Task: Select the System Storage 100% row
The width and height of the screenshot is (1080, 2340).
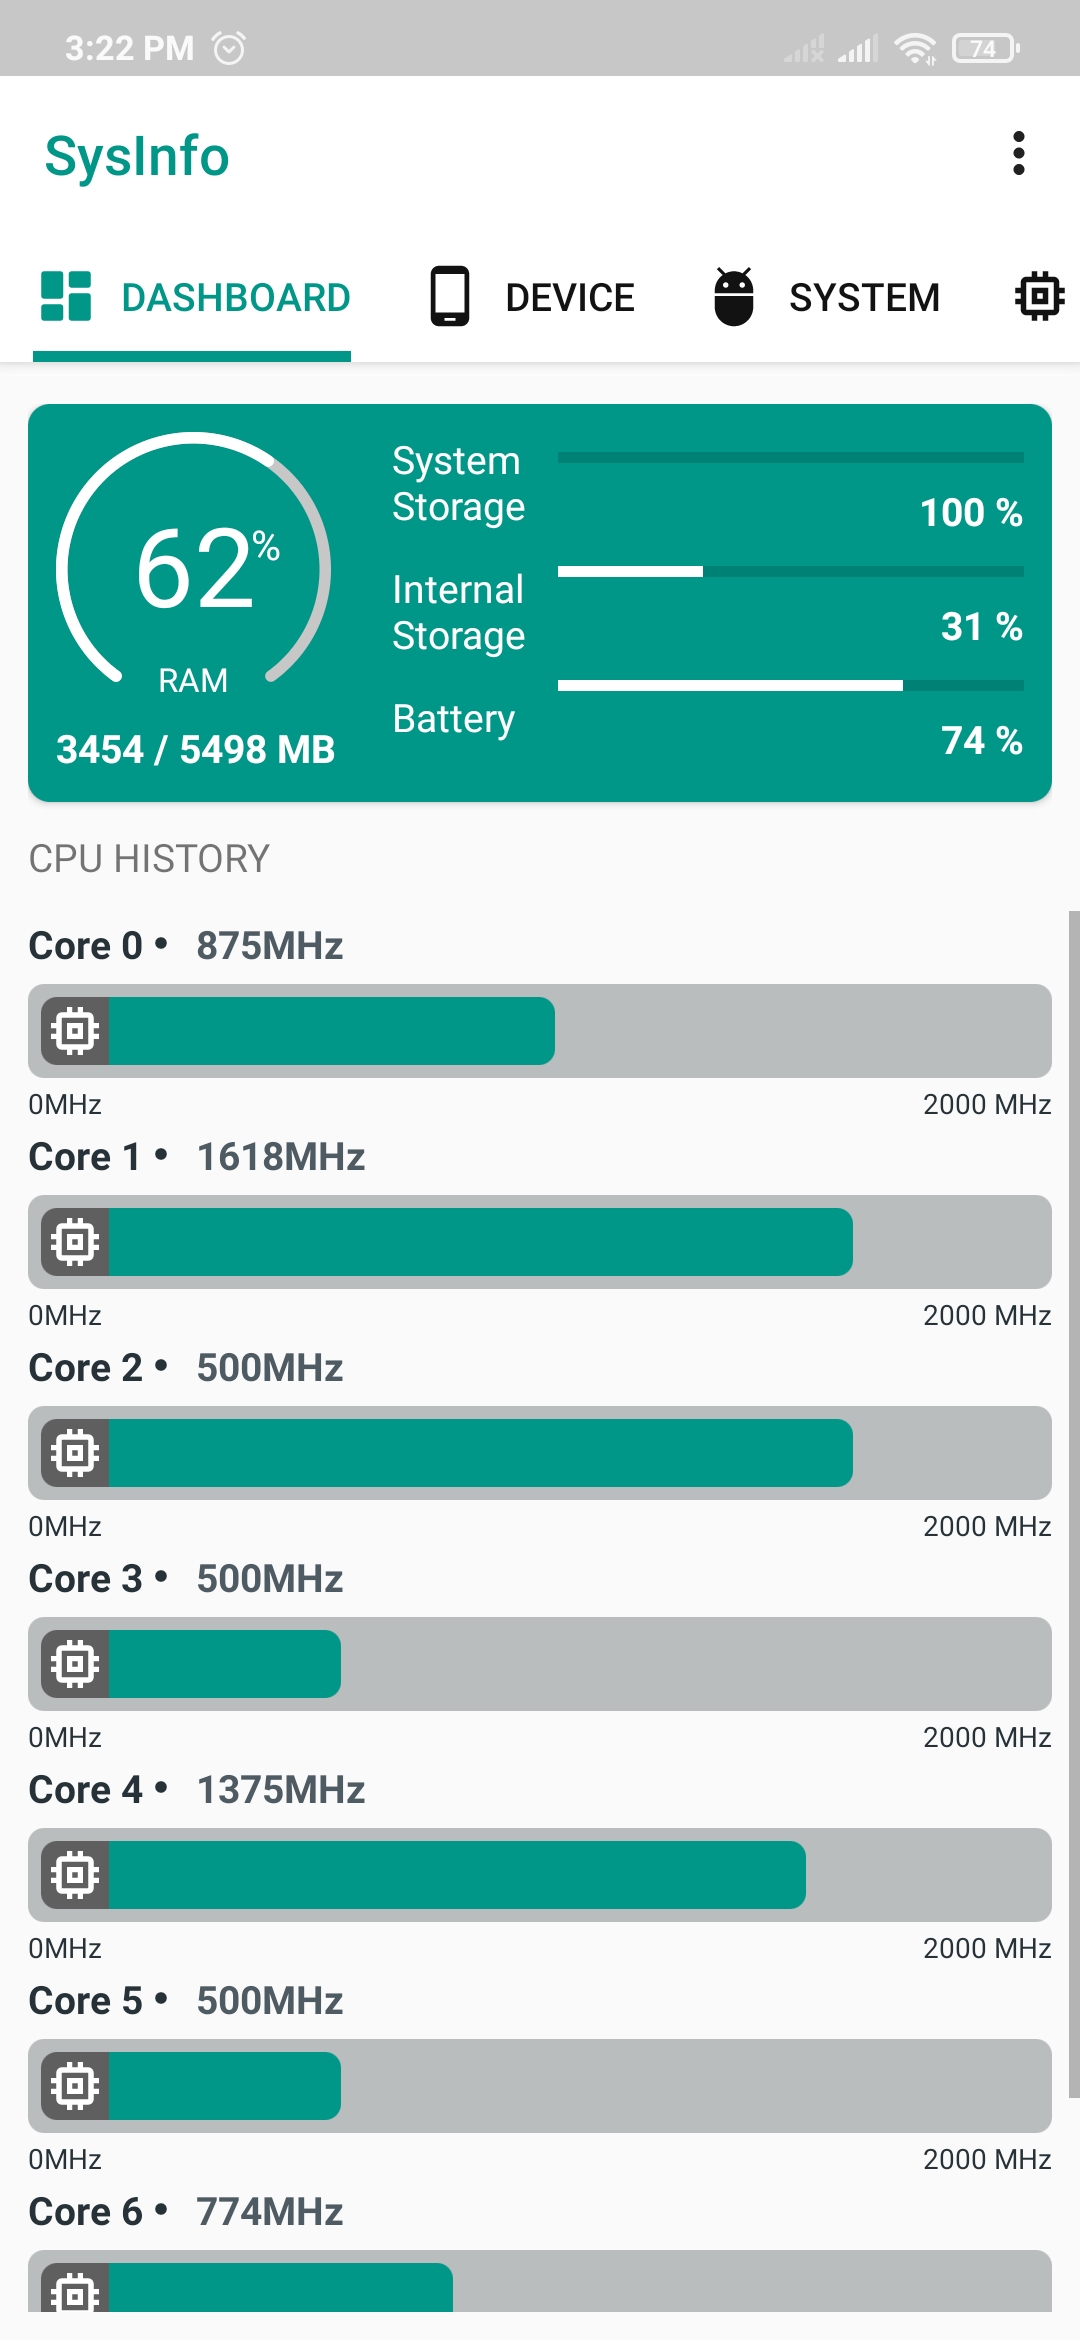Action: pyautogui.click(x=708, y=485)
